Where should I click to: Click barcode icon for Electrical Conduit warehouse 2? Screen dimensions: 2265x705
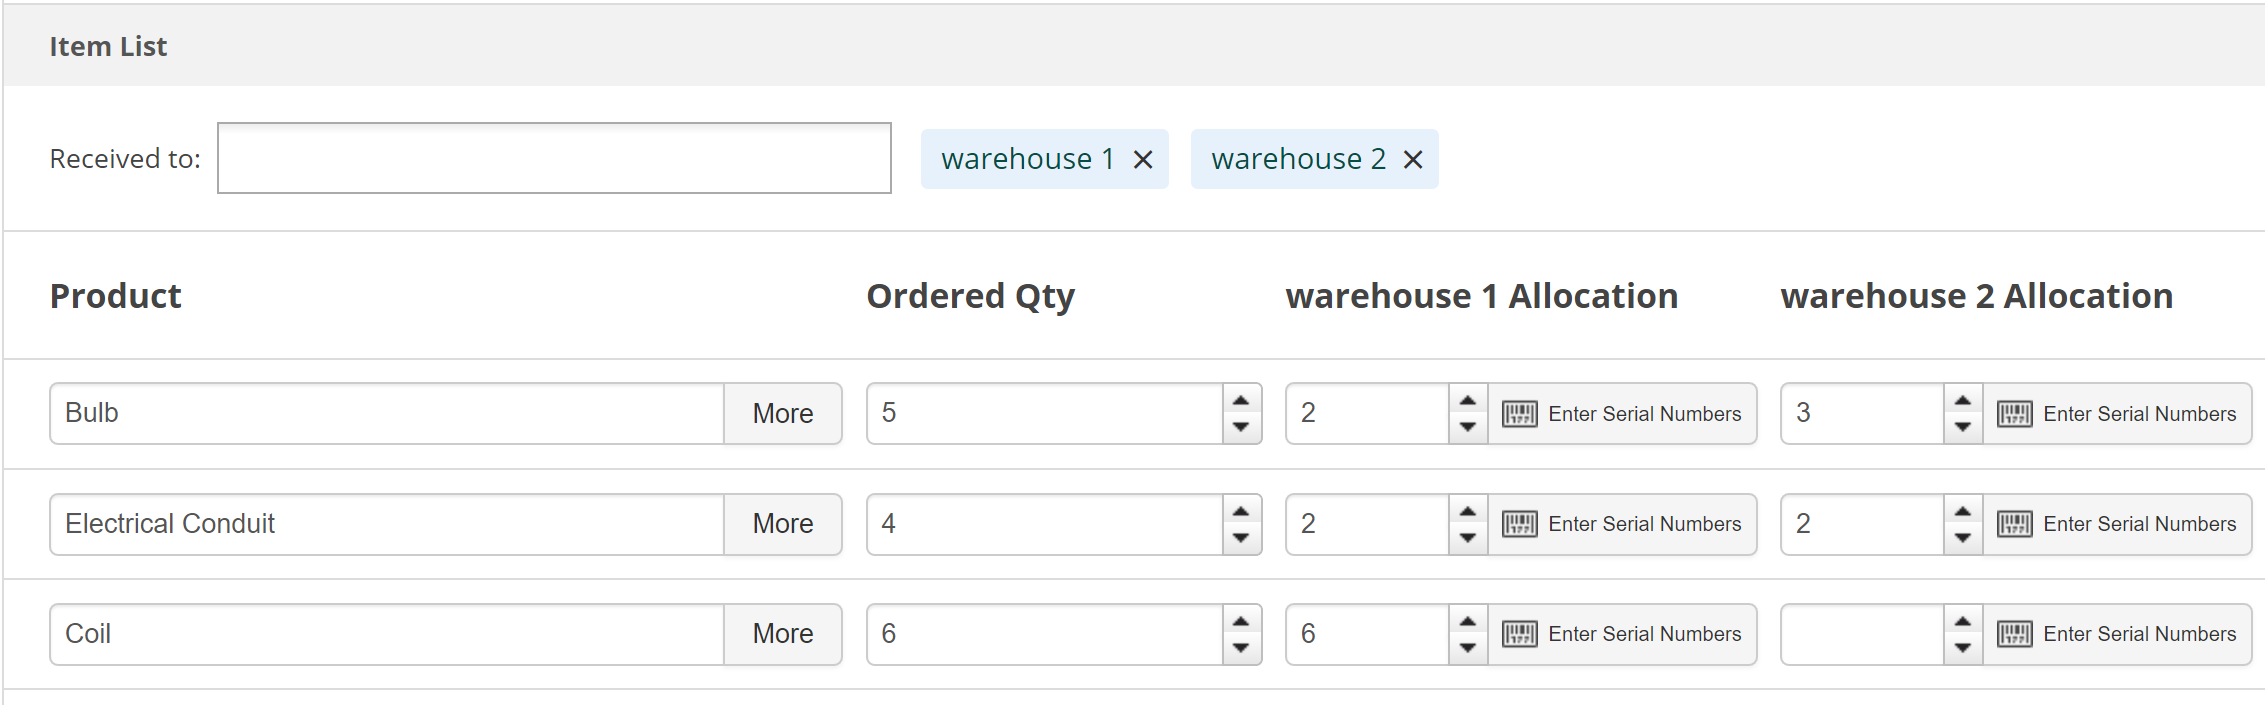click(x=2014, y=524)
